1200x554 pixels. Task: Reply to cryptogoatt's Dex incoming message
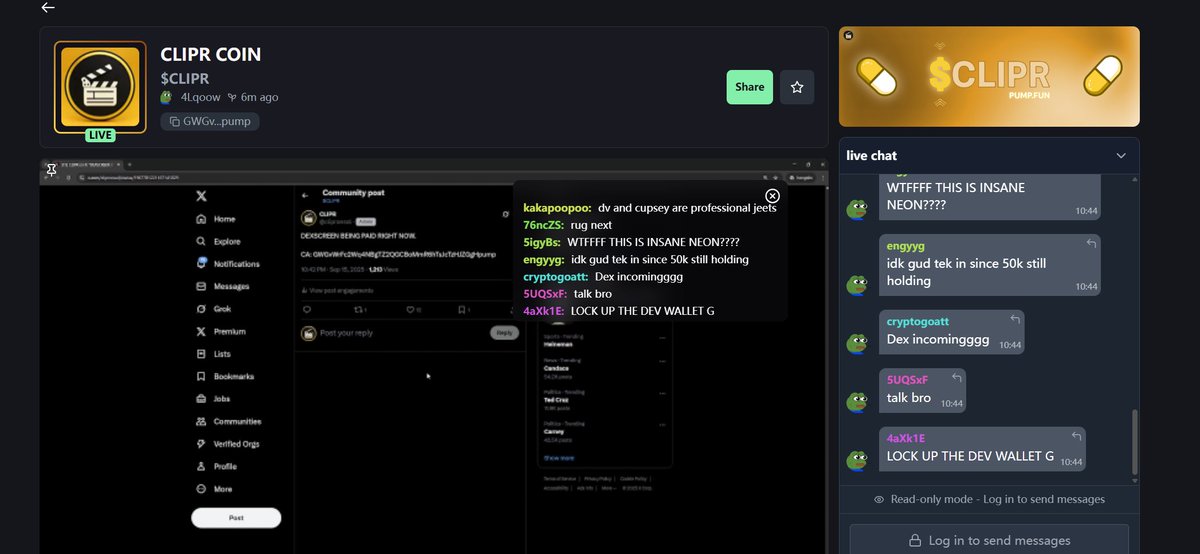[1016, 320]
